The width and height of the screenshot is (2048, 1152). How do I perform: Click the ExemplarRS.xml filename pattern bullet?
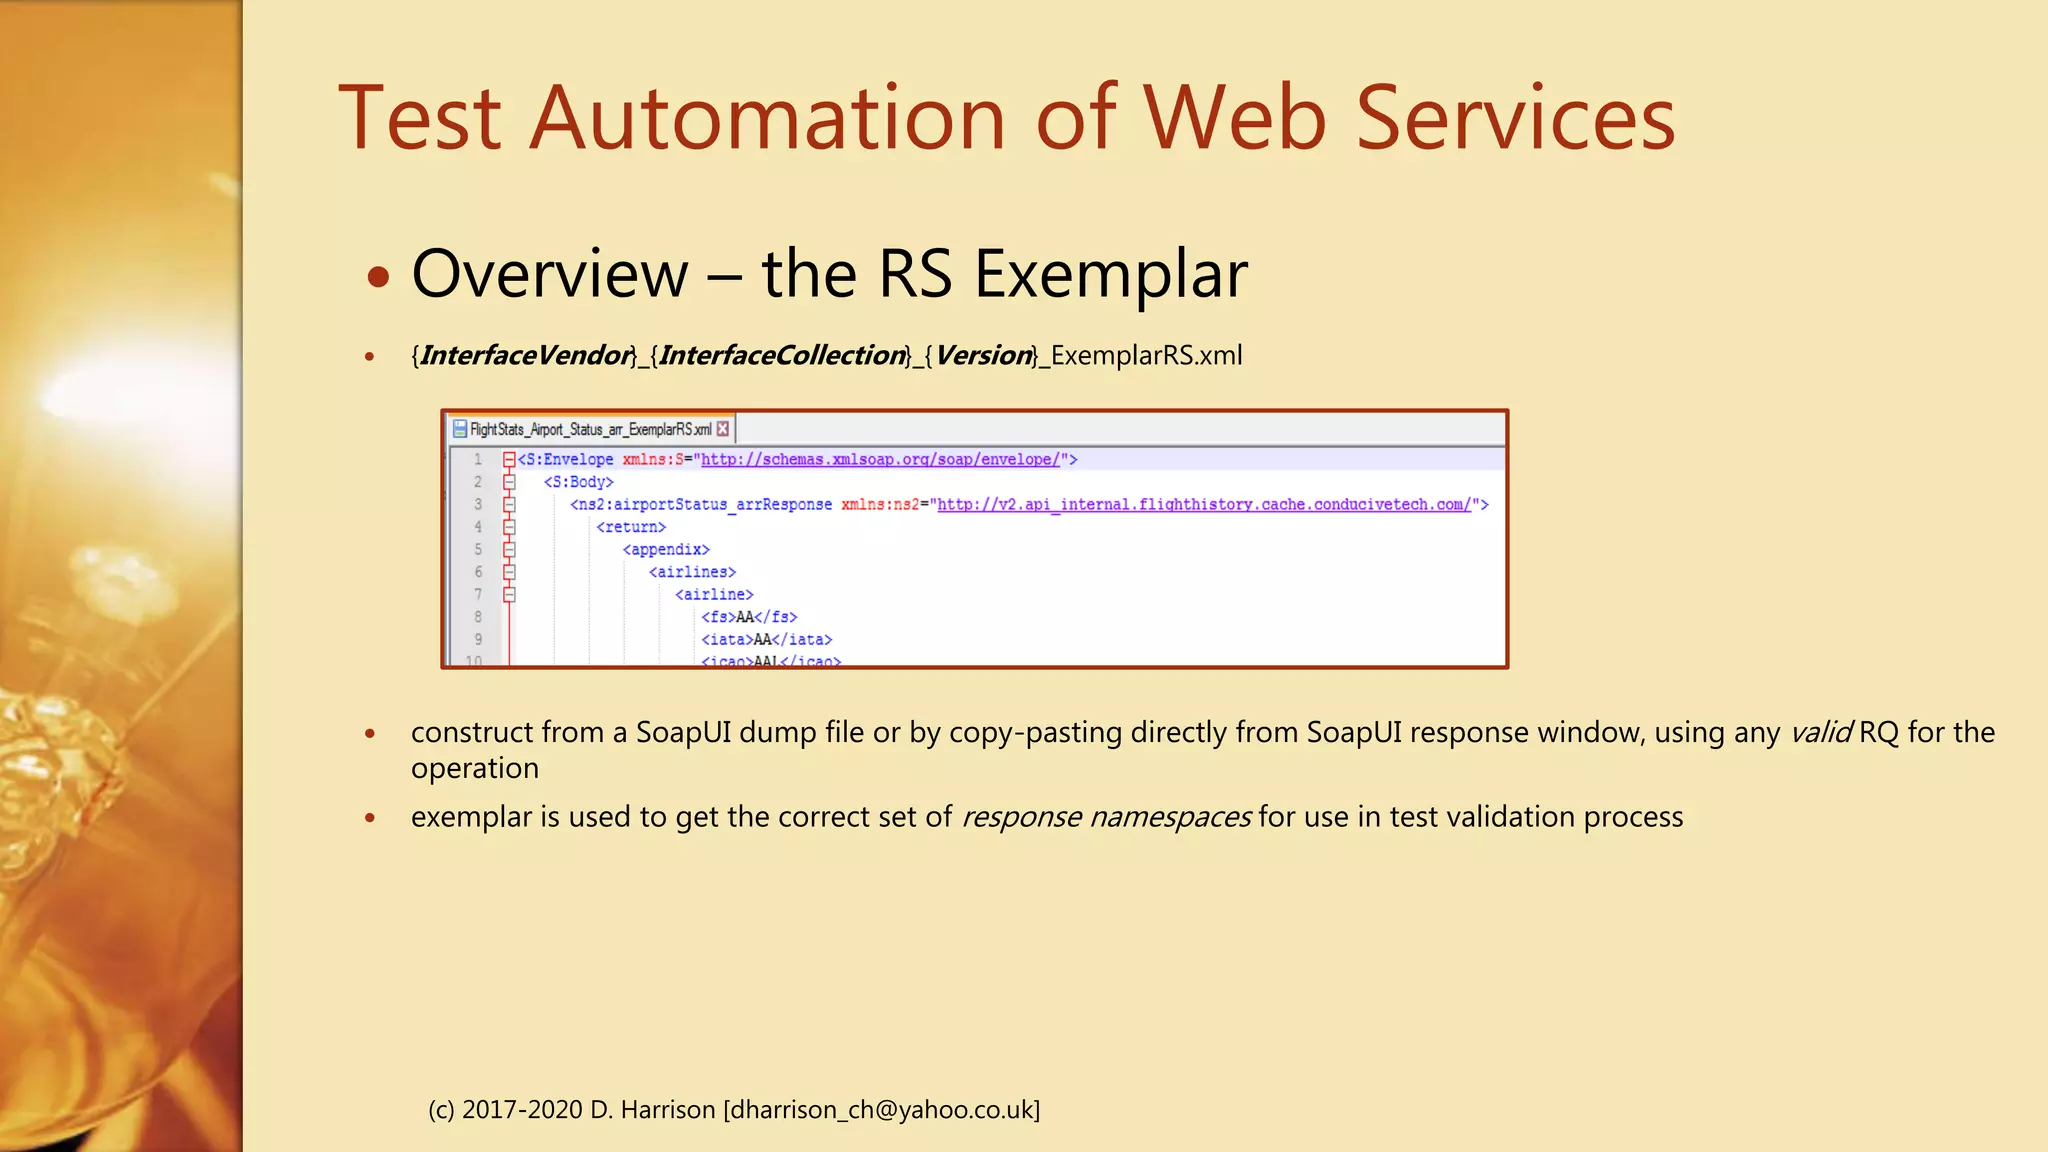pyautogui.click(x=826, y=355)
